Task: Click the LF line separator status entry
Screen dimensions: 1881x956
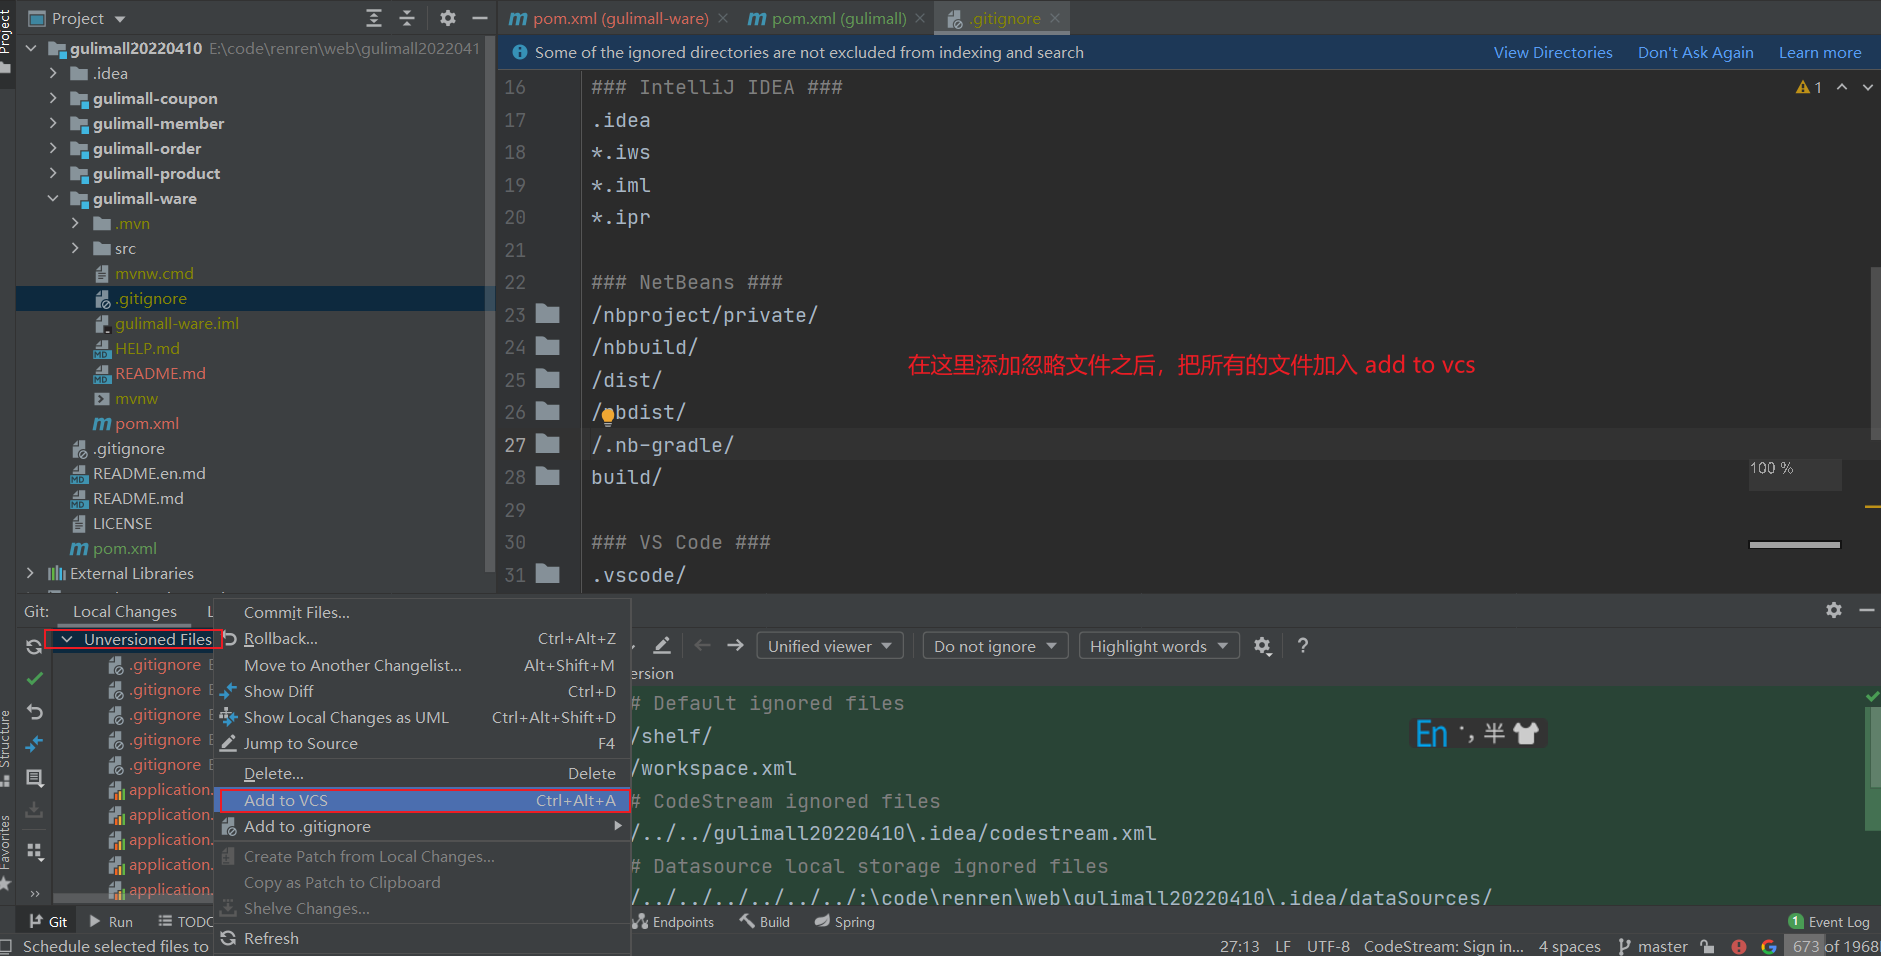Action: point(1282,946)
